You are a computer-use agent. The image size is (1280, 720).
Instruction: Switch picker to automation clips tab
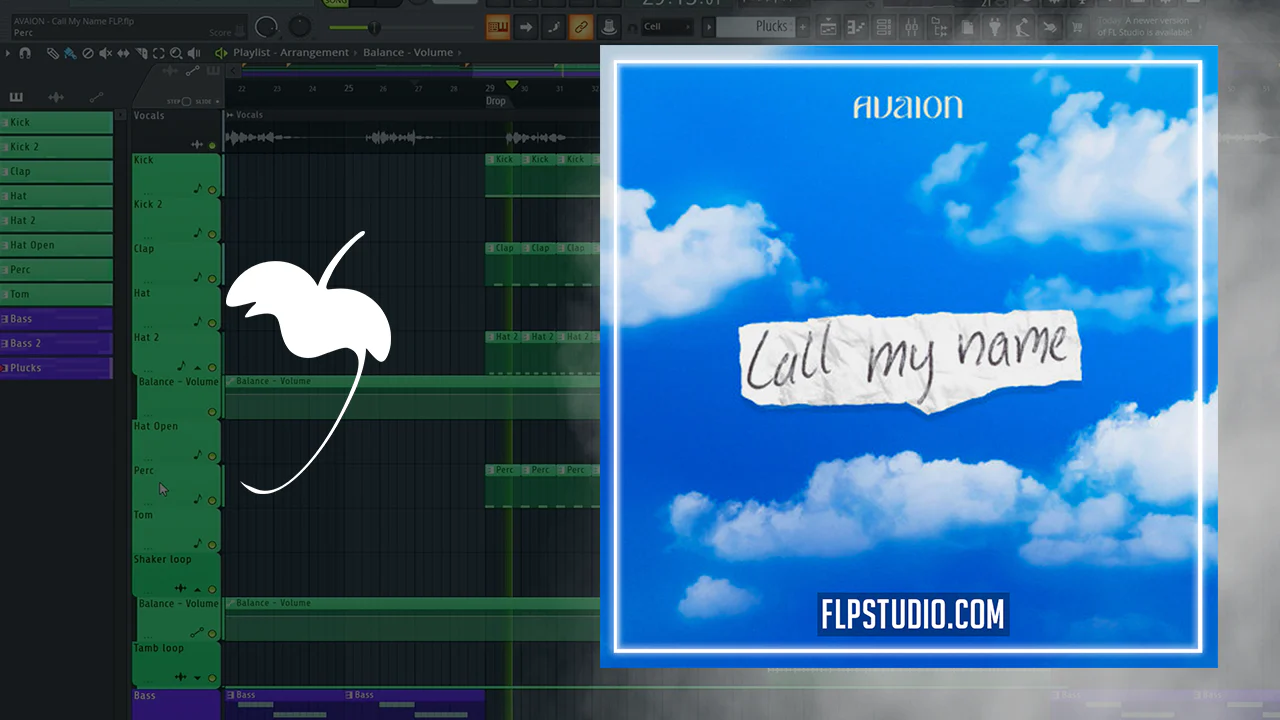pyautogui.click(x=96, y=97)
